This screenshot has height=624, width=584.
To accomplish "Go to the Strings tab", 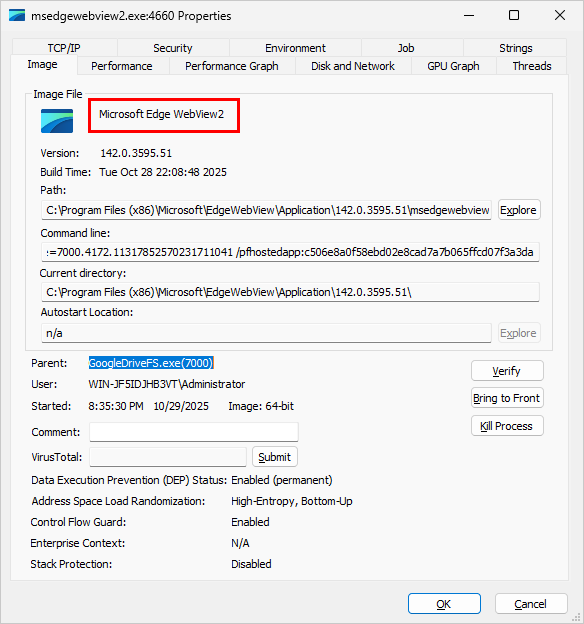I will [516, 48].
